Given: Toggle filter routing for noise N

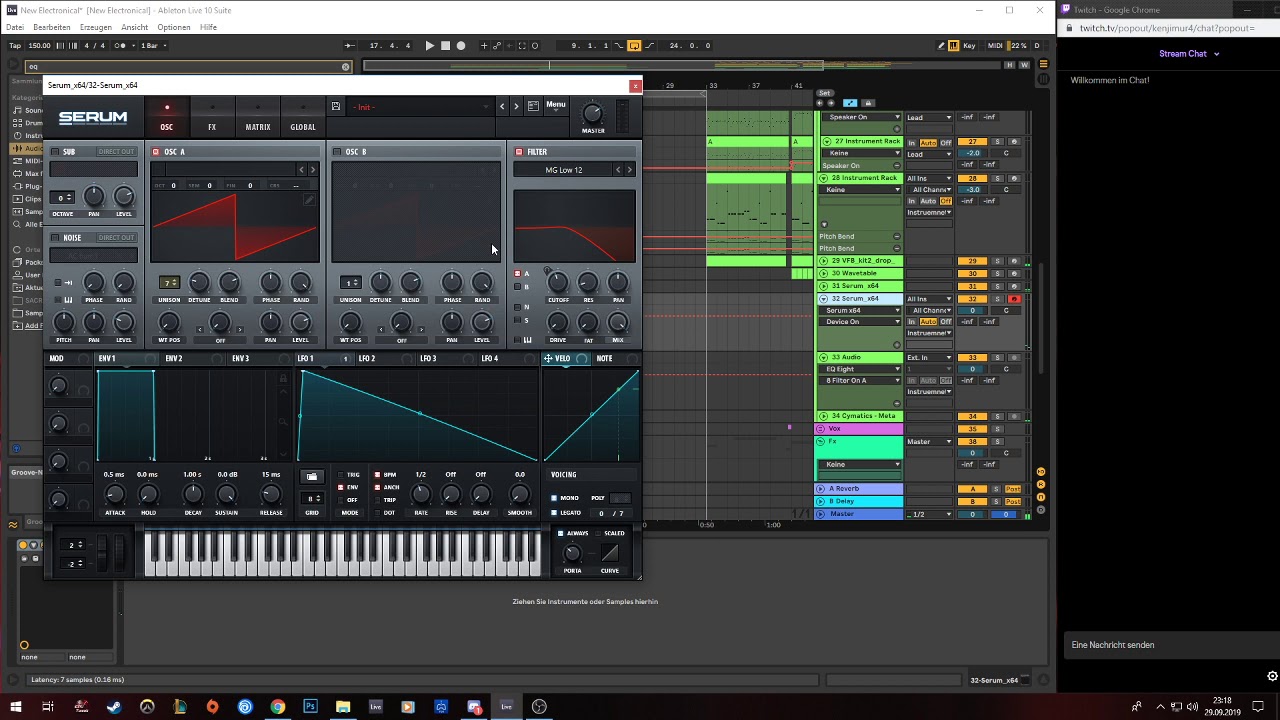Looking at the screenshot, I should [518, 307].
